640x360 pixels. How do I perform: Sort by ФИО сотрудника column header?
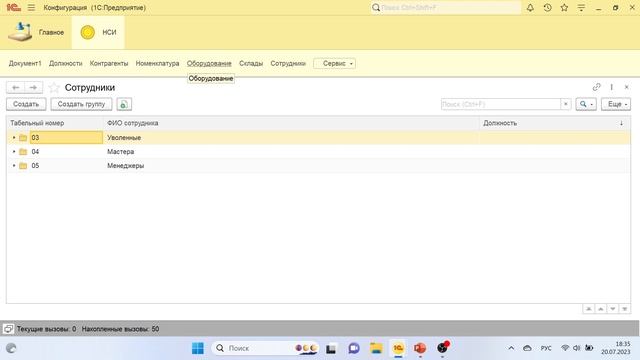click(291, 123)
